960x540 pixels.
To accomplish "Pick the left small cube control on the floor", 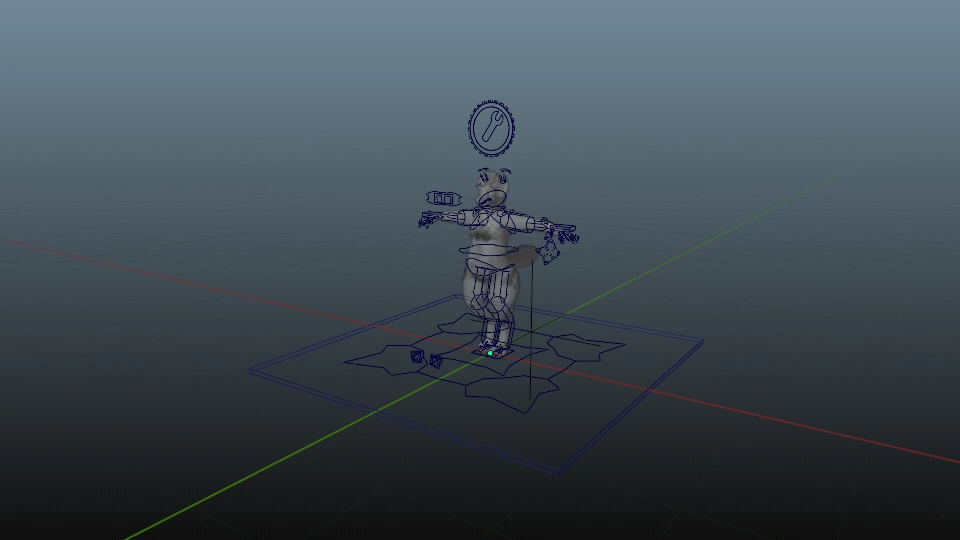I will (x=417, y=357).
